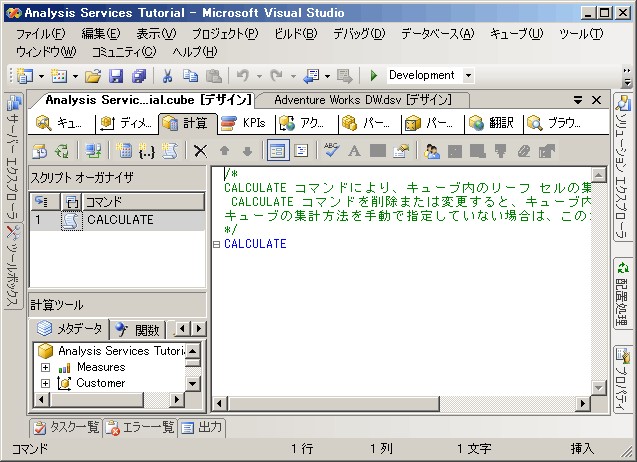Click the Check Syntax ABC icon

(x=332, y=150)
